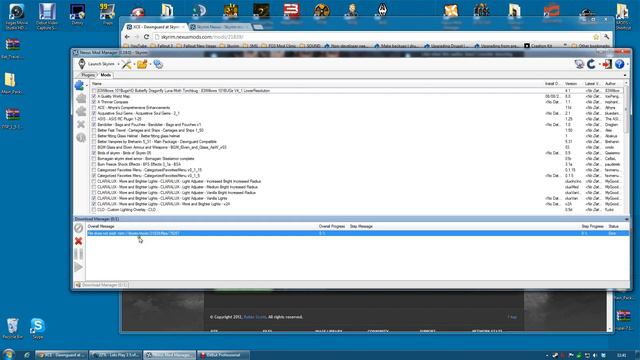The image size is (640, 360).
Task: Click the Launch Skyrim button
Action: tap(96, 64)
